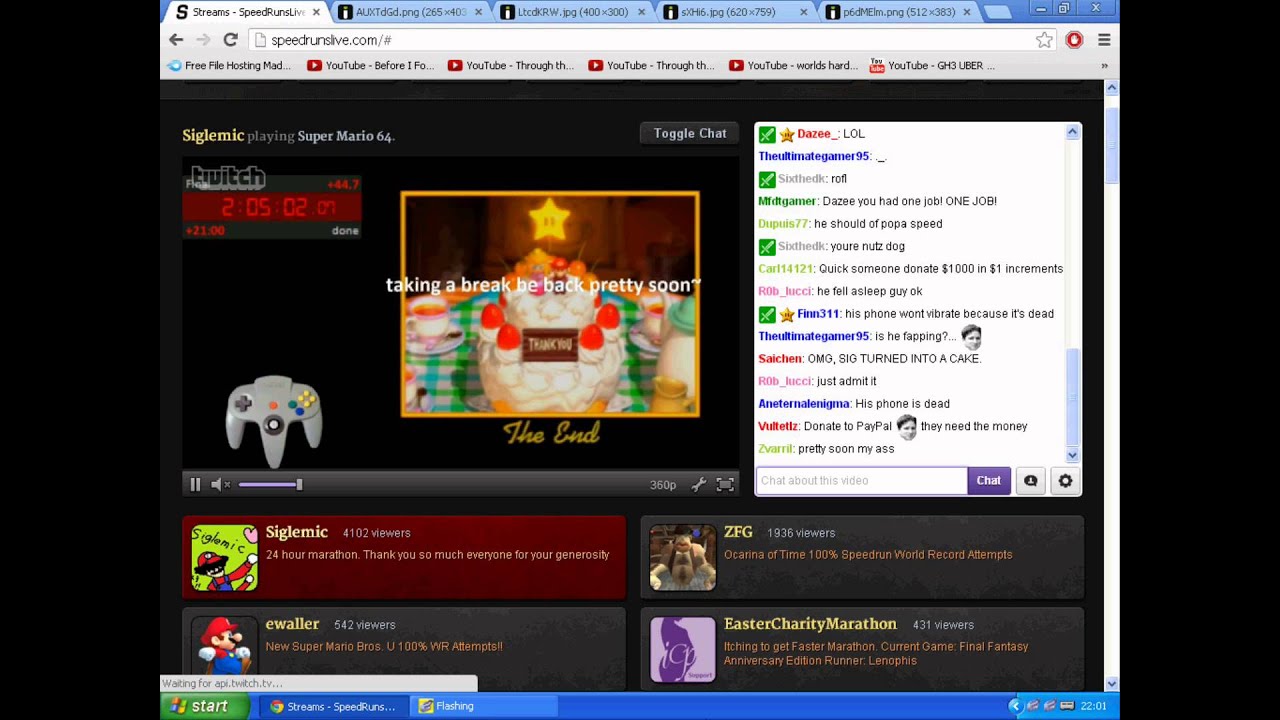Bookmark page with star icon

[1044, 40]
